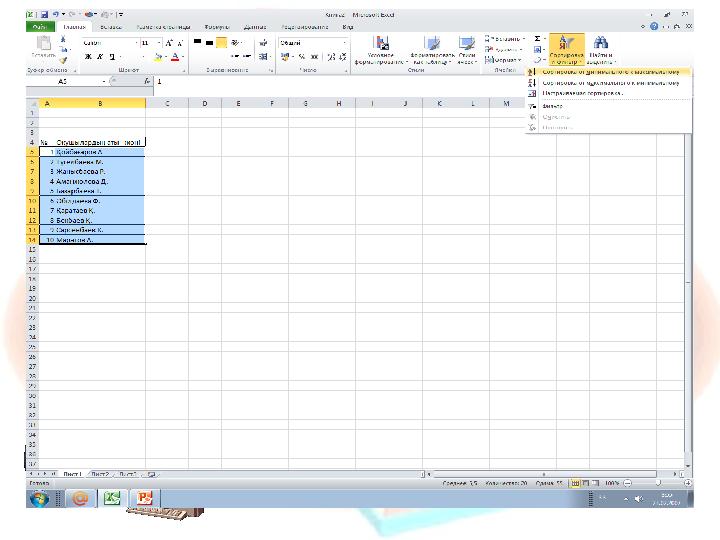Open Excel Help question mark
The width and height of the screenshot is (720, 540).
click(x=654, y=27)
